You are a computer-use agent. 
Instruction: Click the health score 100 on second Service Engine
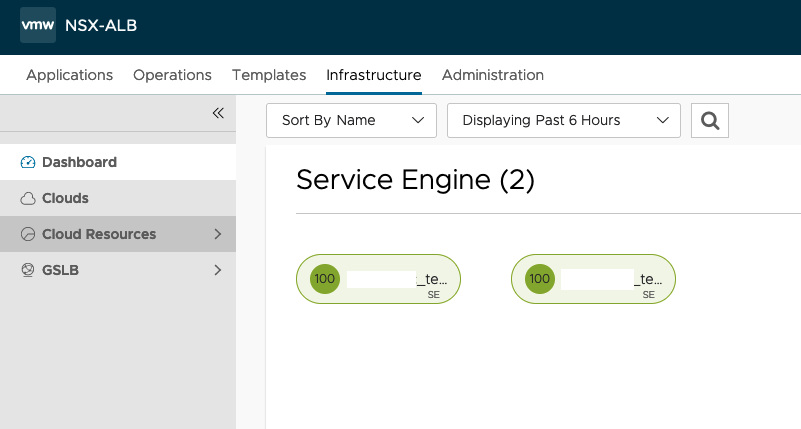pos(539,279)
